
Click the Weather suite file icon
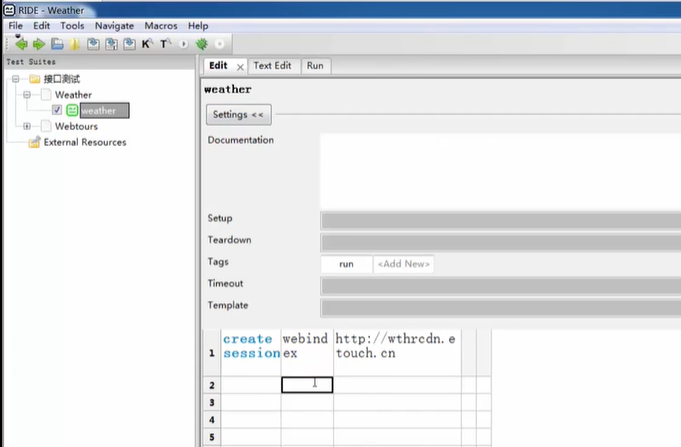click(46, 95)
